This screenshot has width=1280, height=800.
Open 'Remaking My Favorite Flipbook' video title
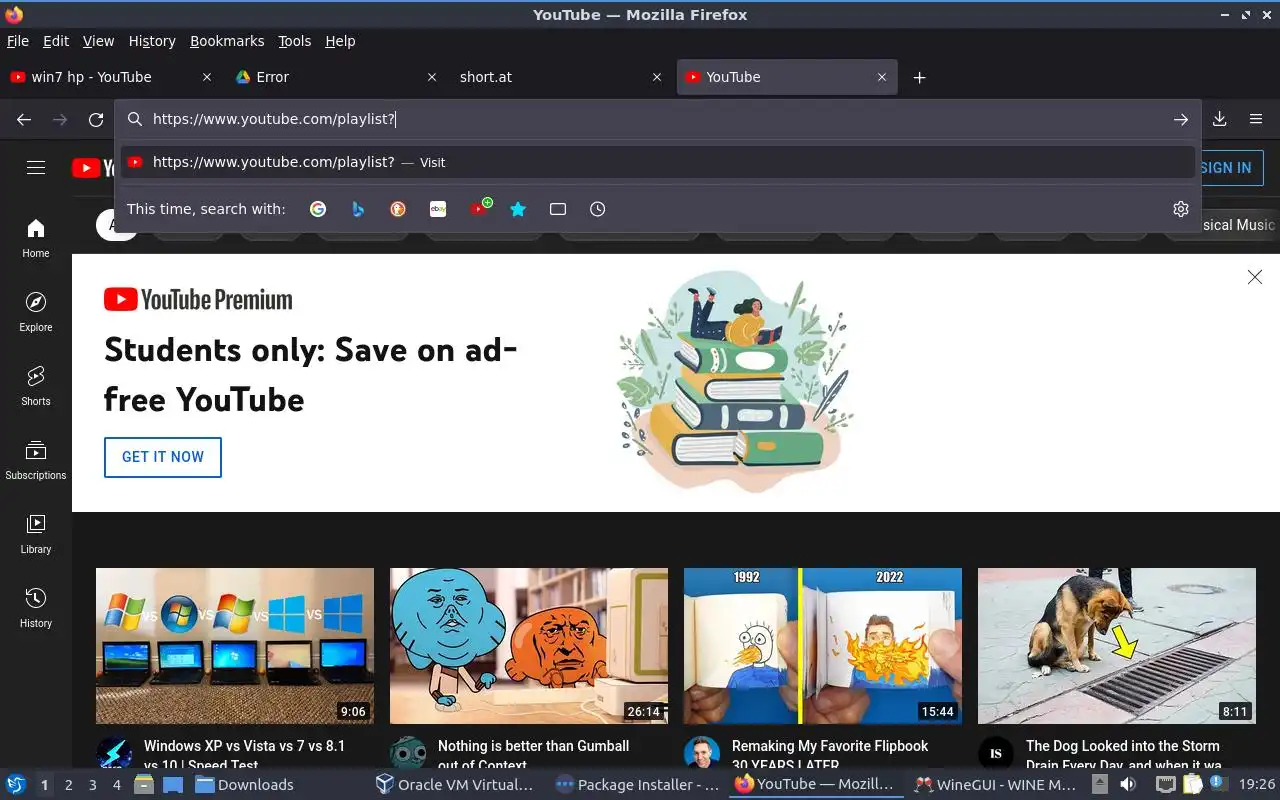pyautogui.click(x=830, y=755)
